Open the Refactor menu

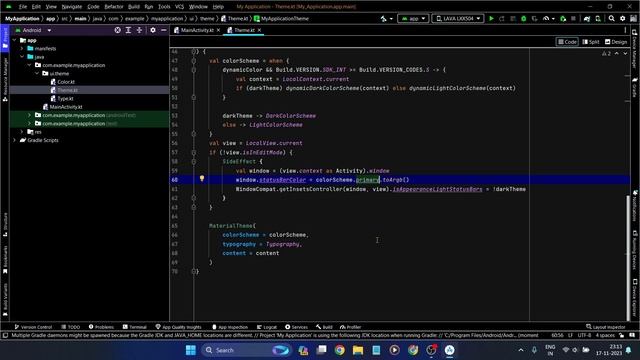113,7
